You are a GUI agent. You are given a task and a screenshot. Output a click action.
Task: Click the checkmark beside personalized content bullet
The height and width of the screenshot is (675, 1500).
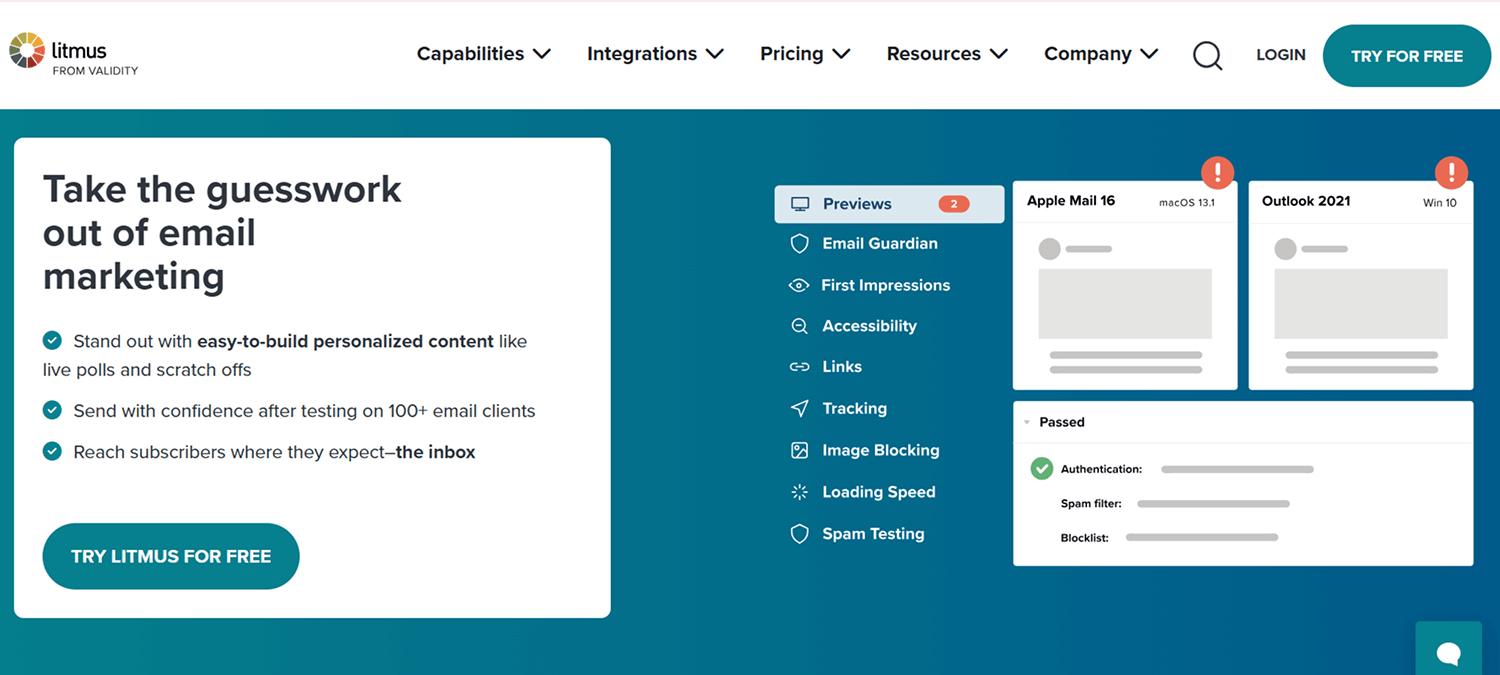52,341
